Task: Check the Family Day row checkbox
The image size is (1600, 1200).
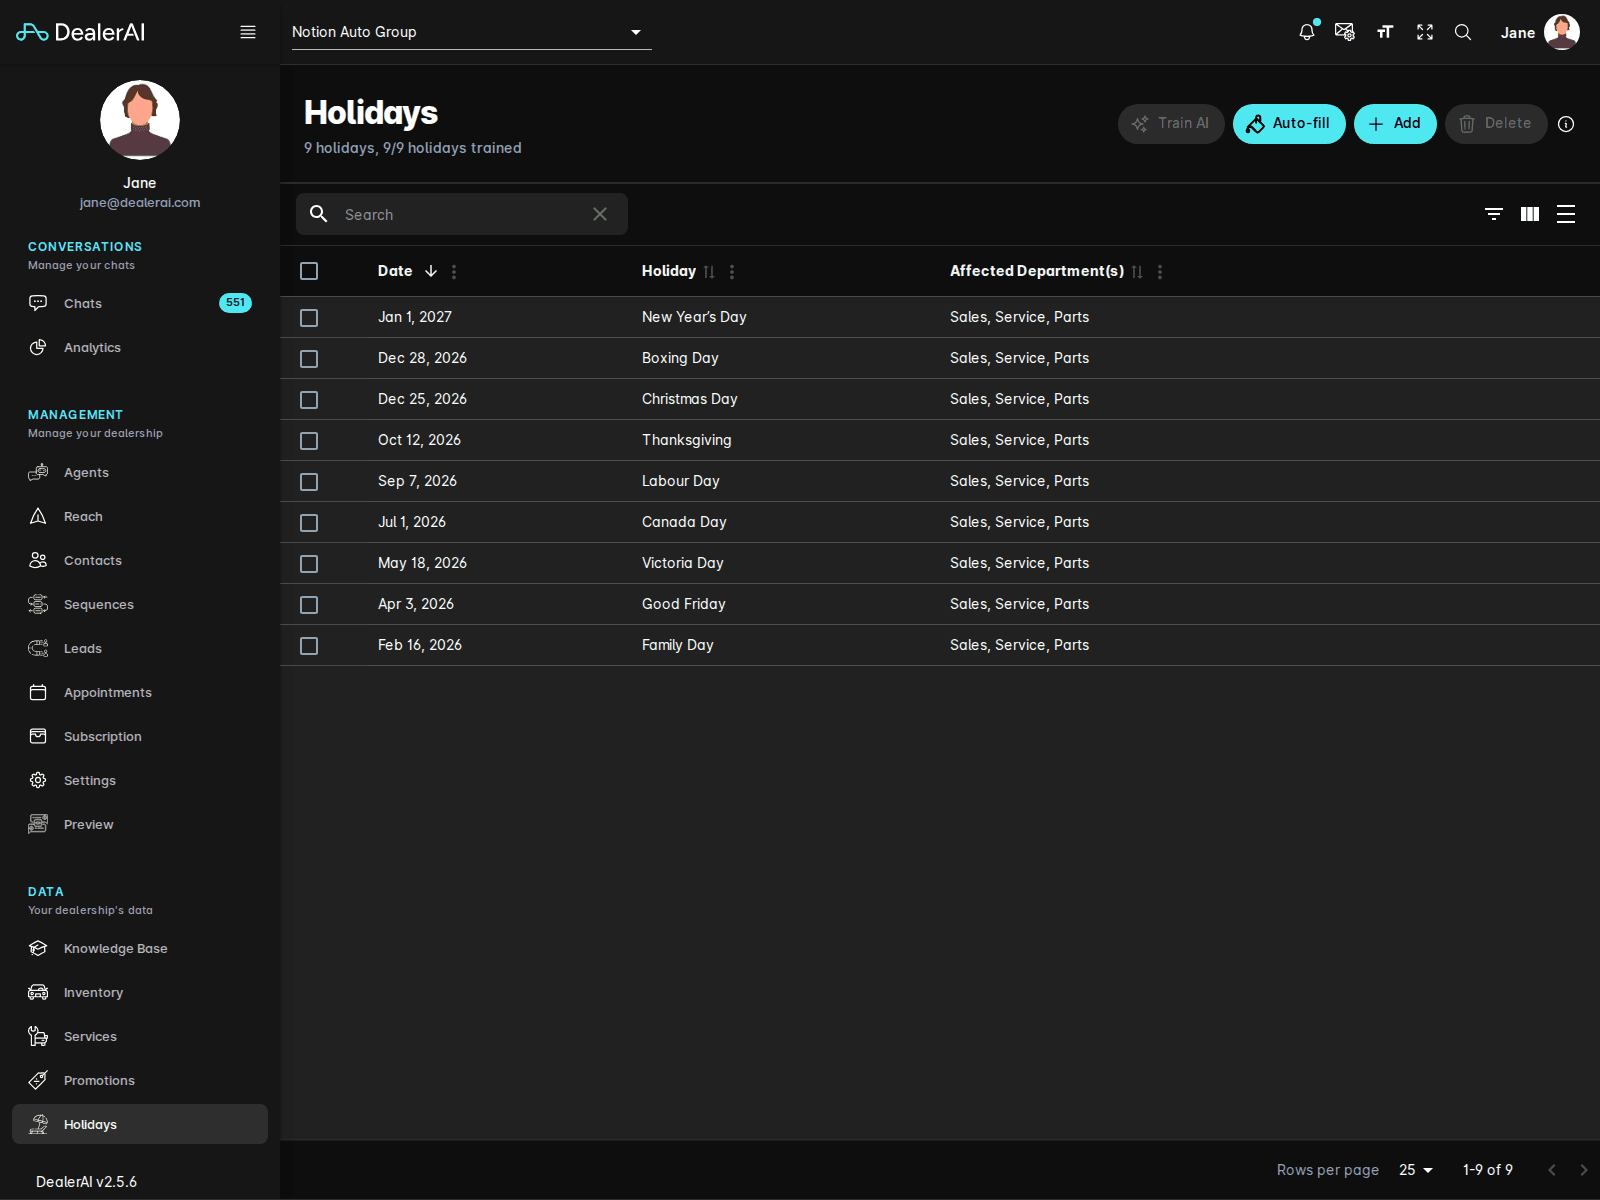Action: coord(309,646)
